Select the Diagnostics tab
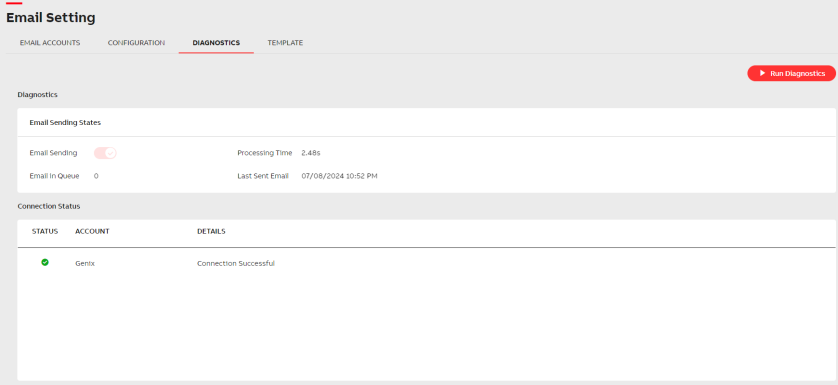The height and width of the screenshot is (385, 838). pyautogui.click(x=216, y=43)
